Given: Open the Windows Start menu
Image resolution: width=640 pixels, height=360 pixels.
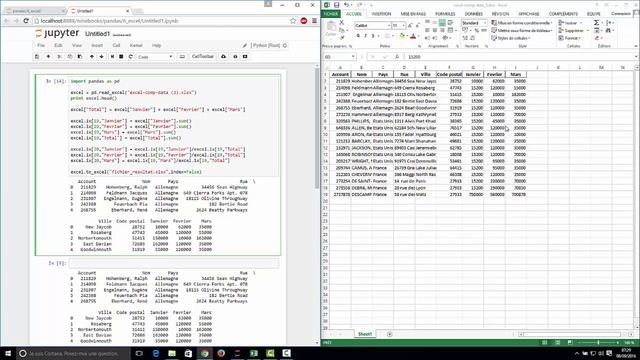Looking at the screenshot, I should pyautogui.click(x=8, y=353).
